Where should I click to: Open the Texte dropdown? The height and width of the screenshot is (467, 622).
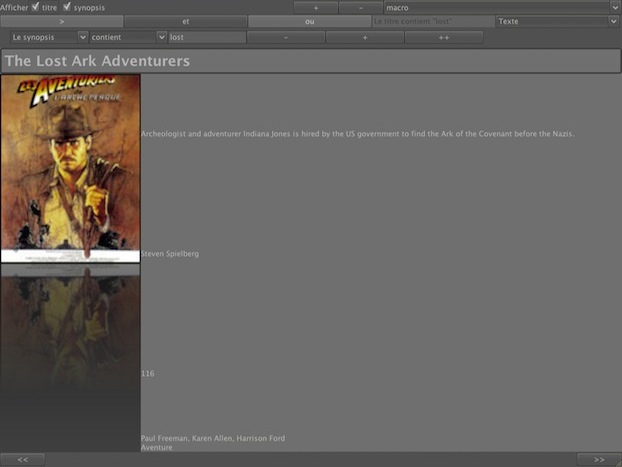pyautogui.click(x=557, y=21)
